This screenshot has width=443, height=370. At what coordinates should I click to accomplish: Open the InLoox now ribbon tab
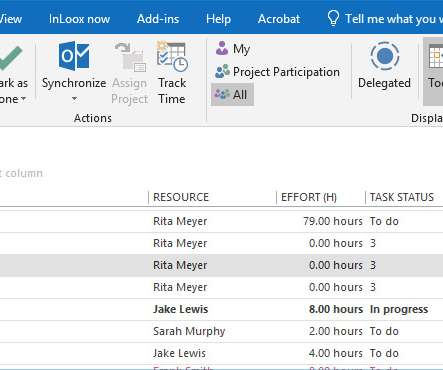[79, 19]
